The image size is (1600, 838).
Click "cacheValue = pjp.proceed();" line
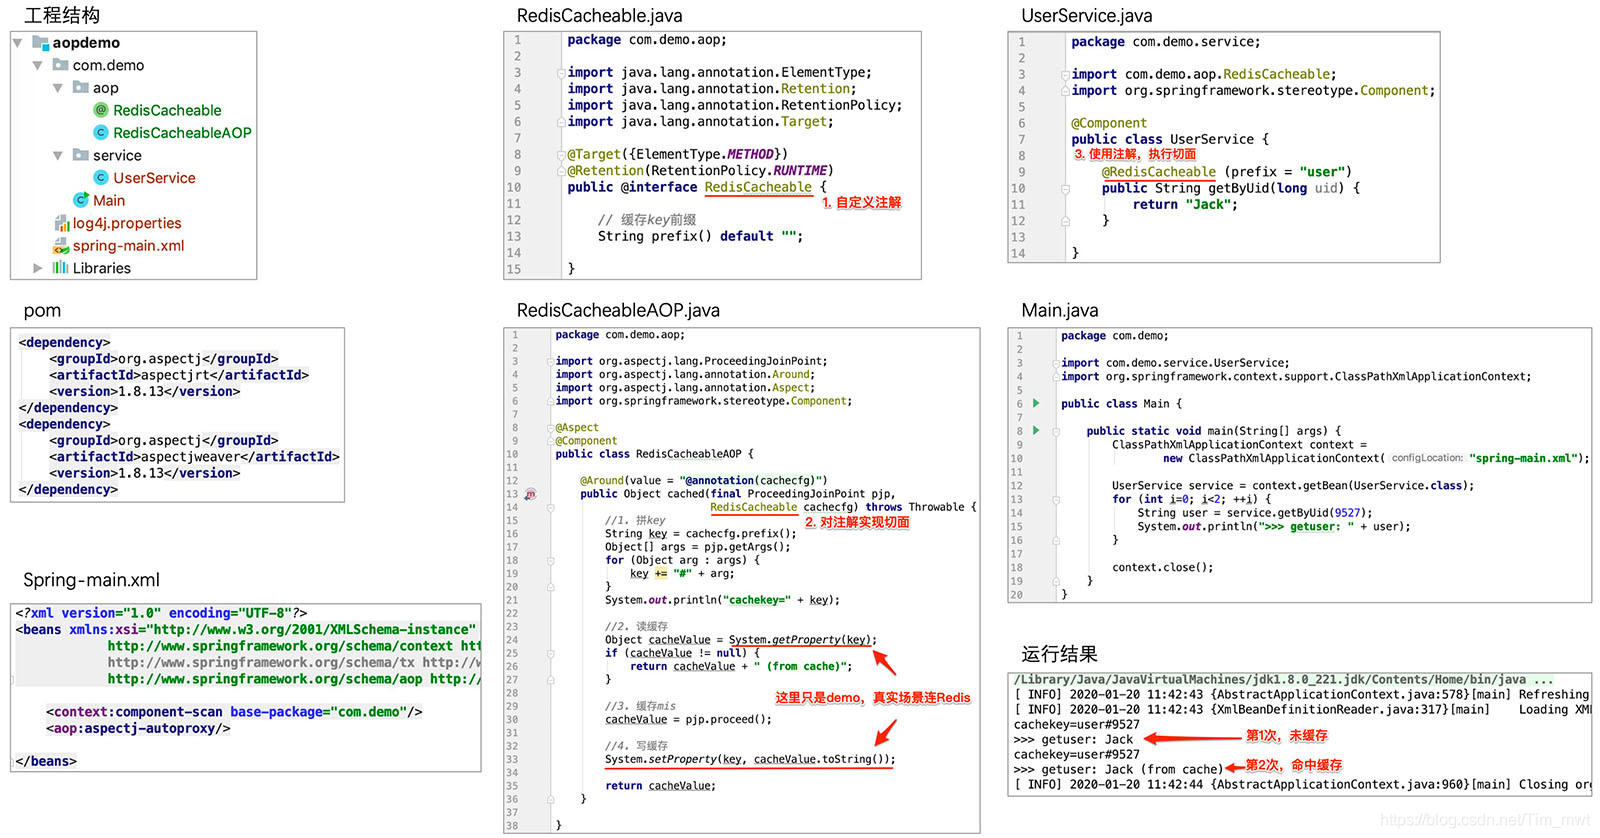click(688, 719)
